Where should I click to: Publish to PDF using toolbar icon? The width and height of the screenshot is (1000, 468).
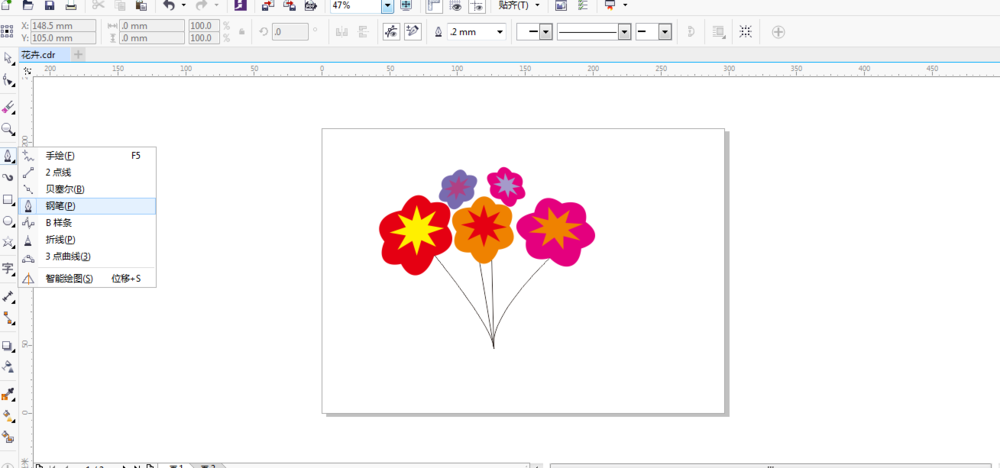point(311,5)
